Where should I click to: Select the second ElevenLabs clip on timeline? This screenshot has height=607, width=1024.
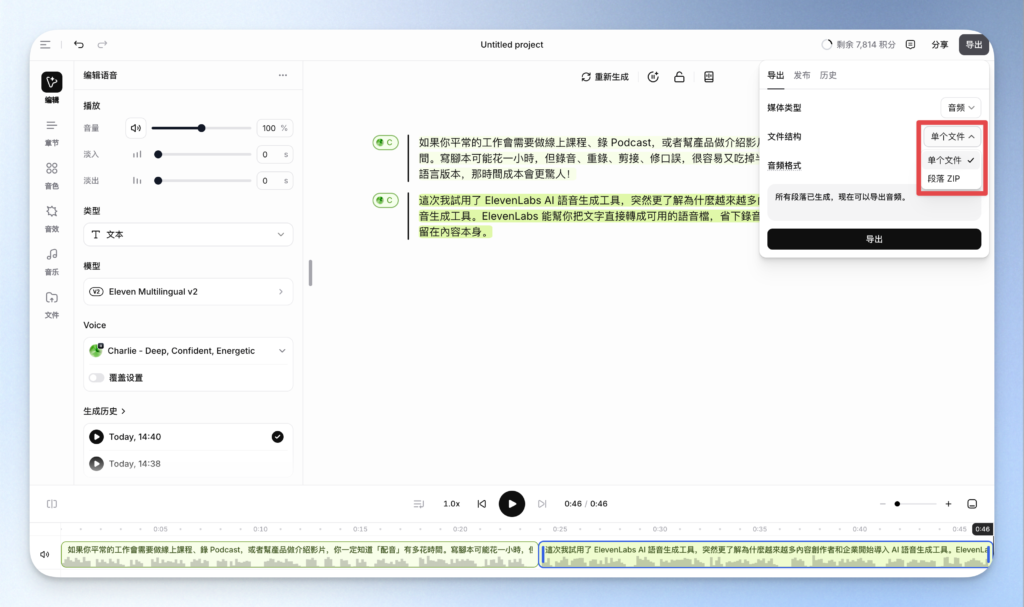[765, 554]
